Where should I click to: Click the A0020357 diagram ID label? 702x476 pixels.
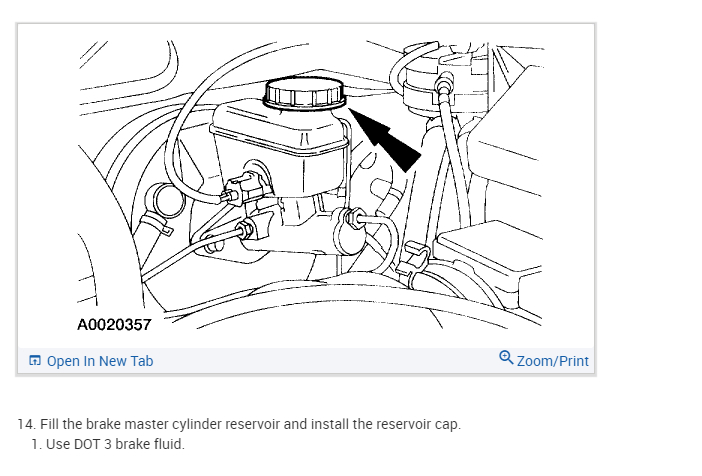[x=114, y=325]
